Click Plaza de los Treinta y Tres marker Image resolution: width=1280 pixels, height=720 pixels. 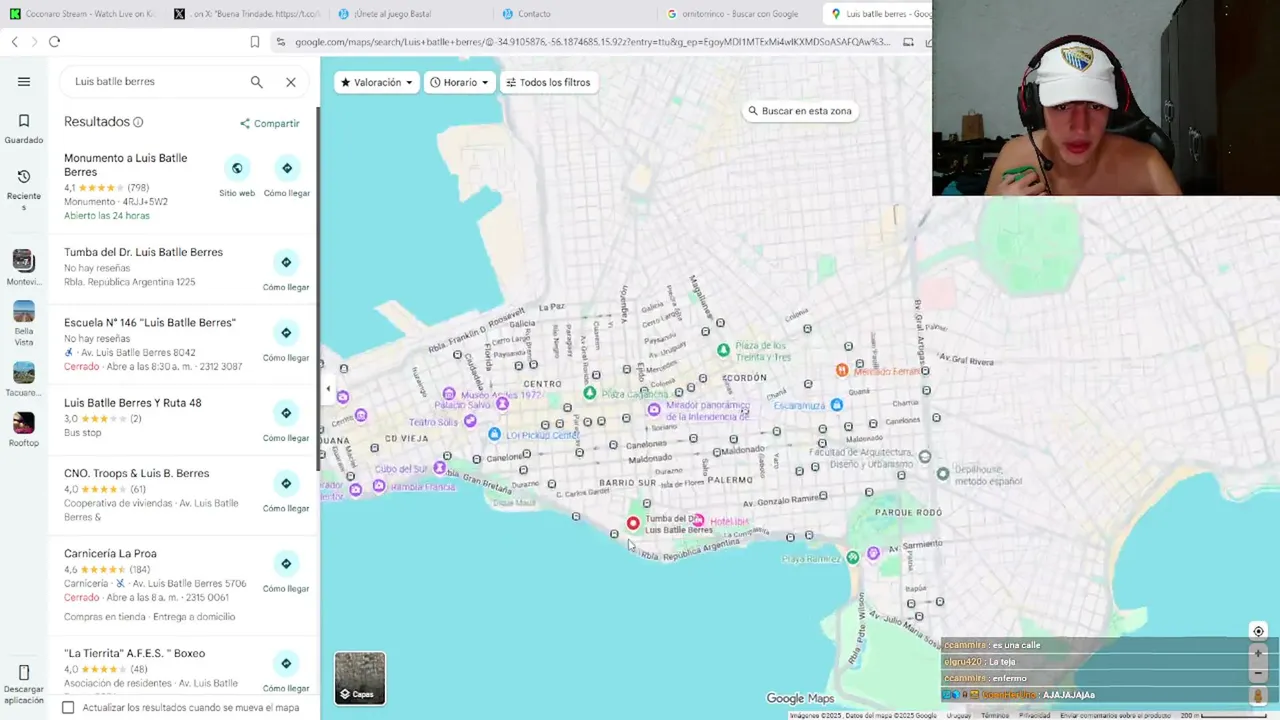pos(723,349)
